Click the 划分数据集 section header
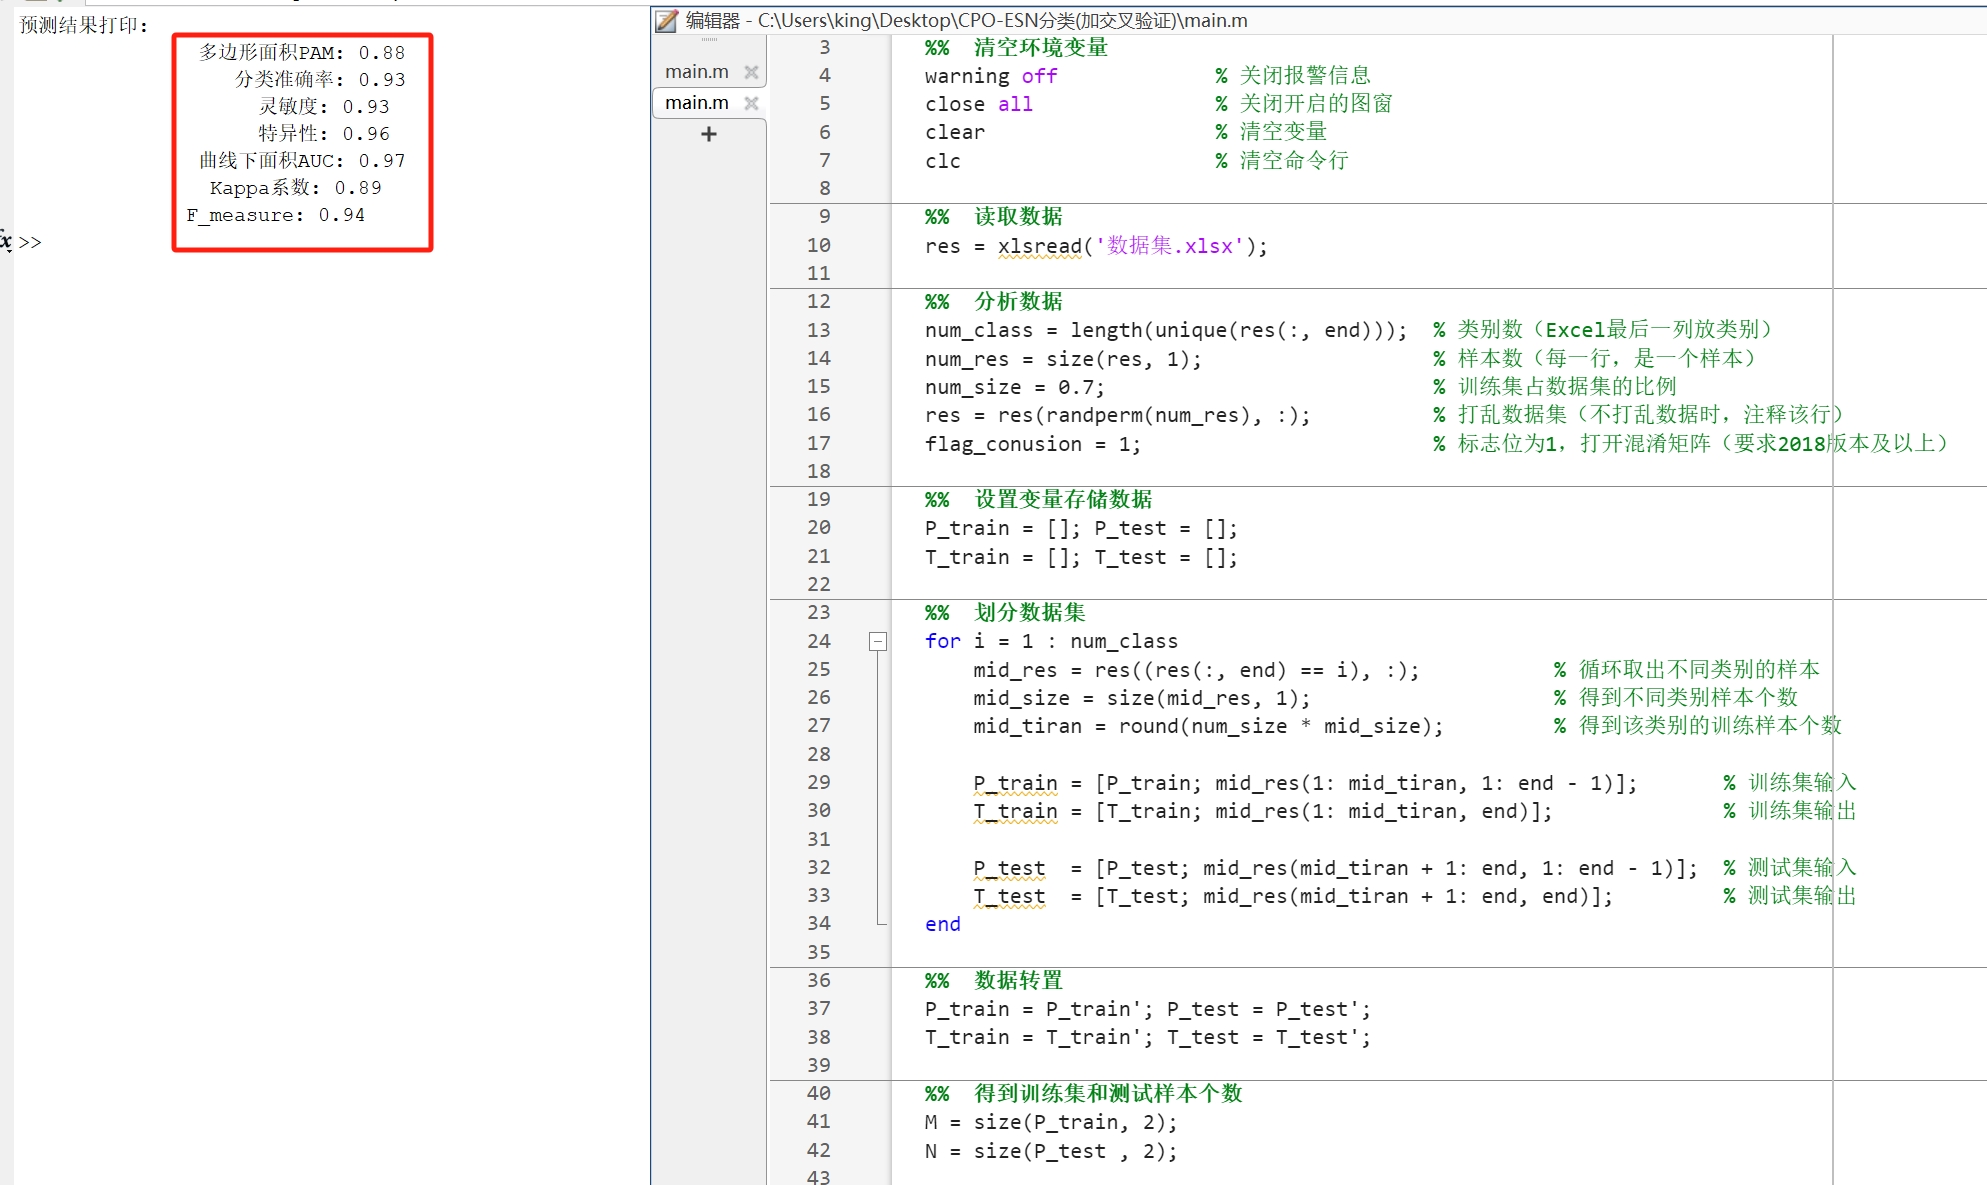This screenshot has height=1185, width=1987. tap(1029, 612)
